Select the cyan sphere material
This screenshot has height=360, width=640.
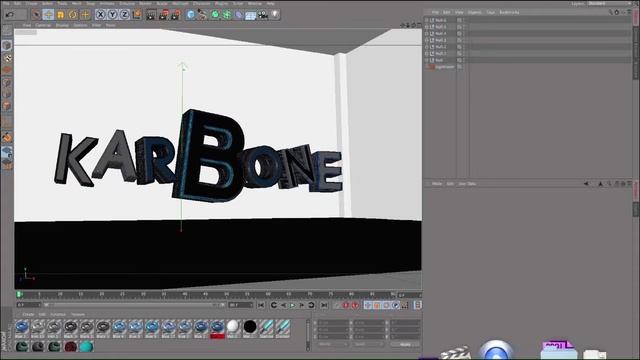pos(86,347)
